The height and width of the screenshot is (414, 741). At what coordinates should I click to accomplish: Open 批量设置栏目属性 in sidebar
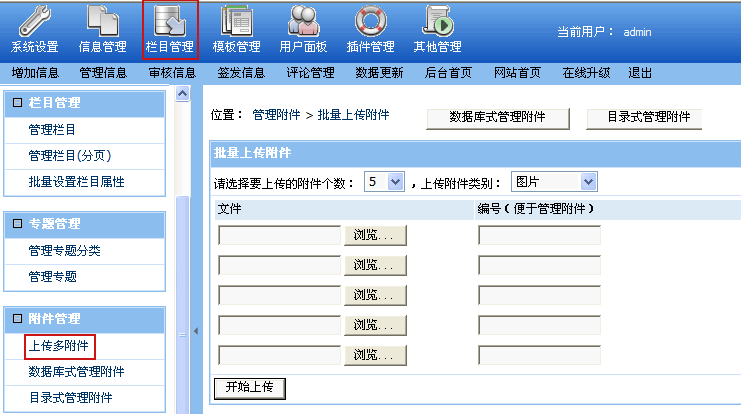coord(76,182)
